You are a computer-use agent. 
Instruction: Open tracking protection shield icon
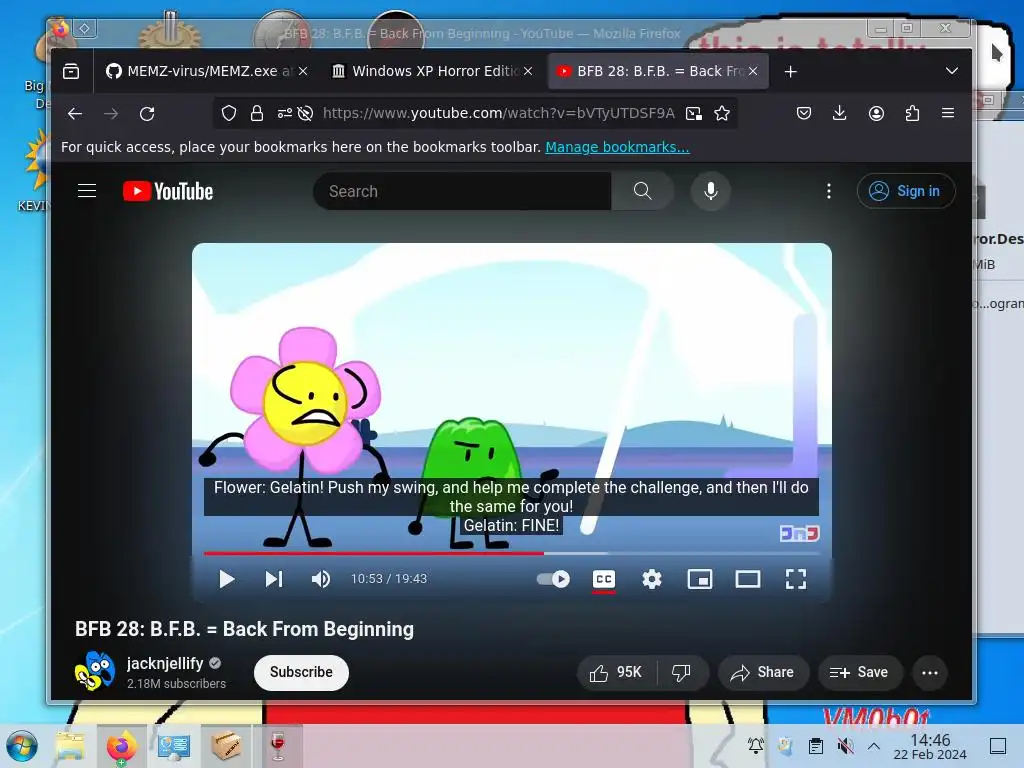229,114
